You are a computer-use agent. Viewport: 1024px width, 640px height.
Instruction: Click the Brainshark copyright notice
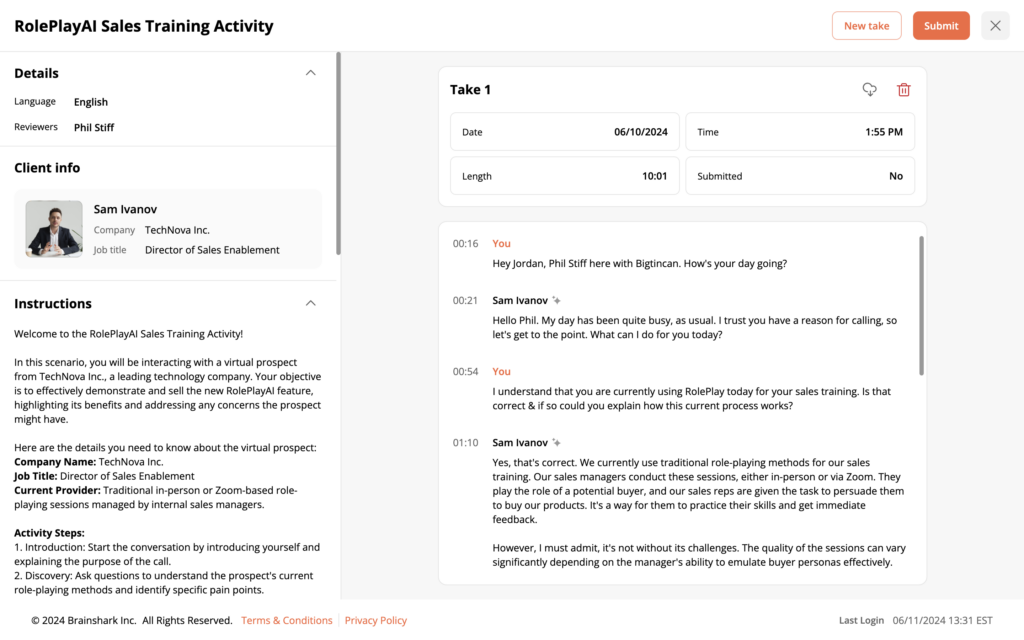132,620
